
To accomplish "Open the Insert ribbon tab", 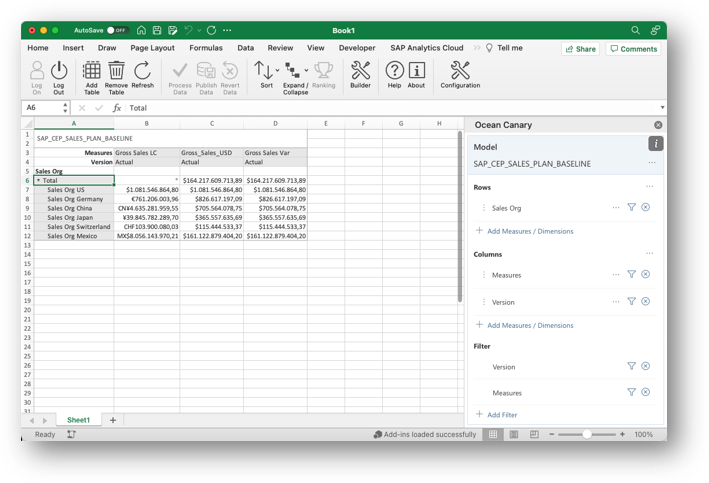I will point(73,47).
